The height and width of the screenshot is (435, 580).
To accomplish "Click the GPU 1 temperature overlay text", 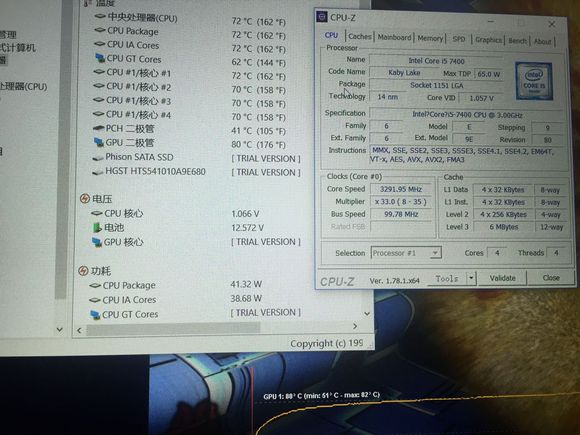I will coord(321,395).
